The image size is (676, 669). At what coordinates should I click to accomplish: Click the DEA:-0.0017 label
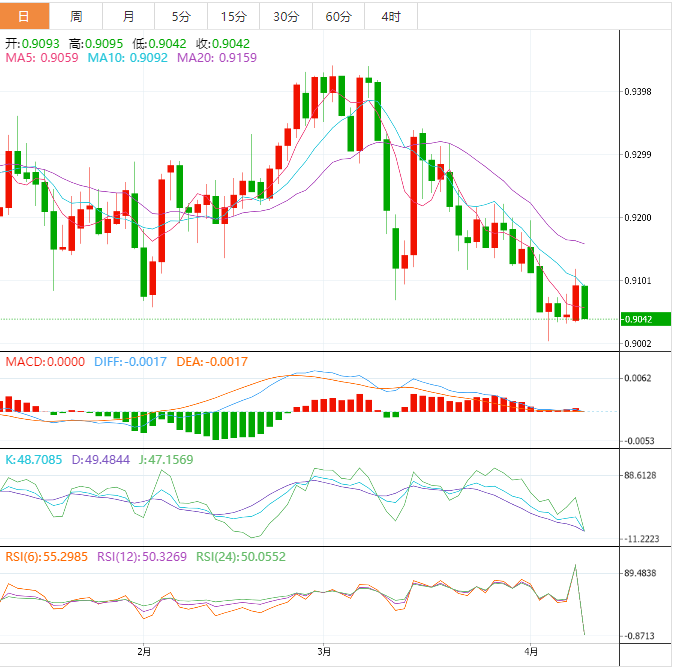pyautogui.click(x=212, y=362)
